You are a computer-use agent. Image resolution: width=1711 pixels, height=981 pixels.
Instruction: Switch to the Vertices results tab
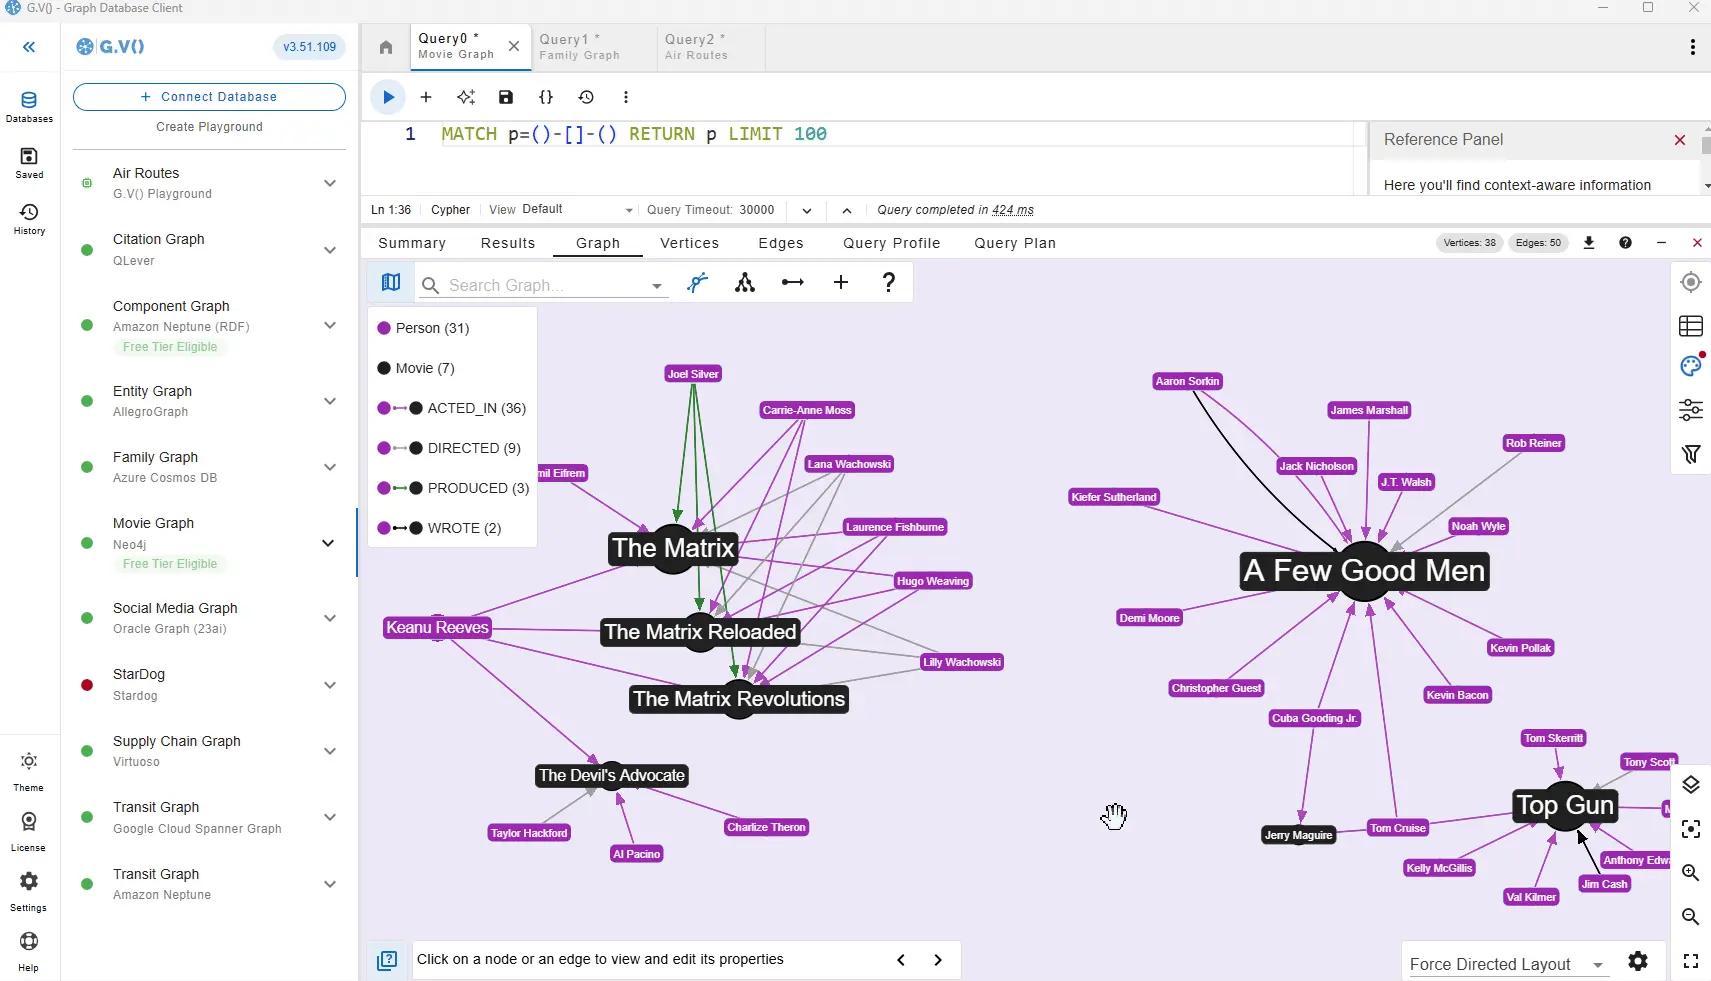(689, 243)
